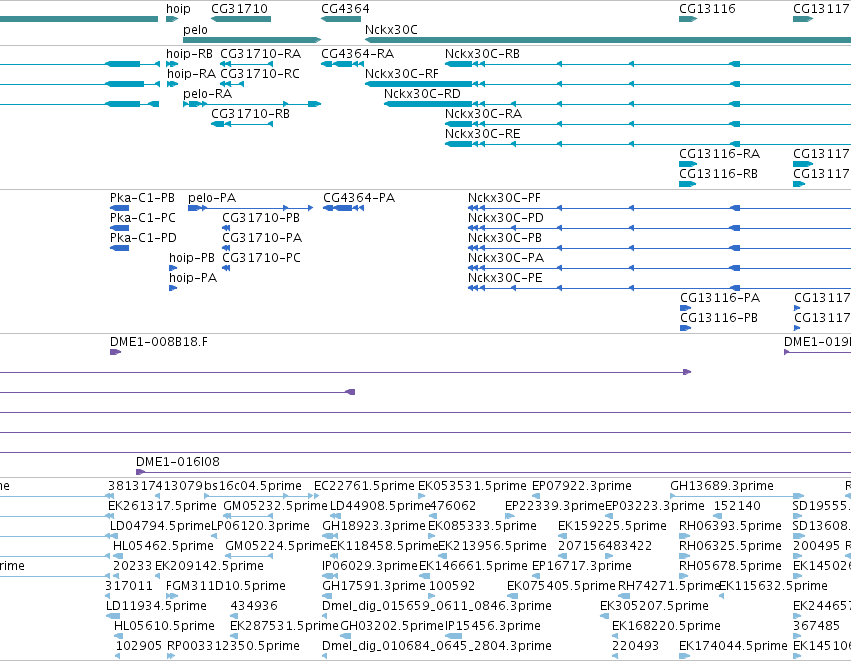Screen dimensions: 851x661
Task: Click the DME1-016I08 clone label
Action: (x=177, y=462)
